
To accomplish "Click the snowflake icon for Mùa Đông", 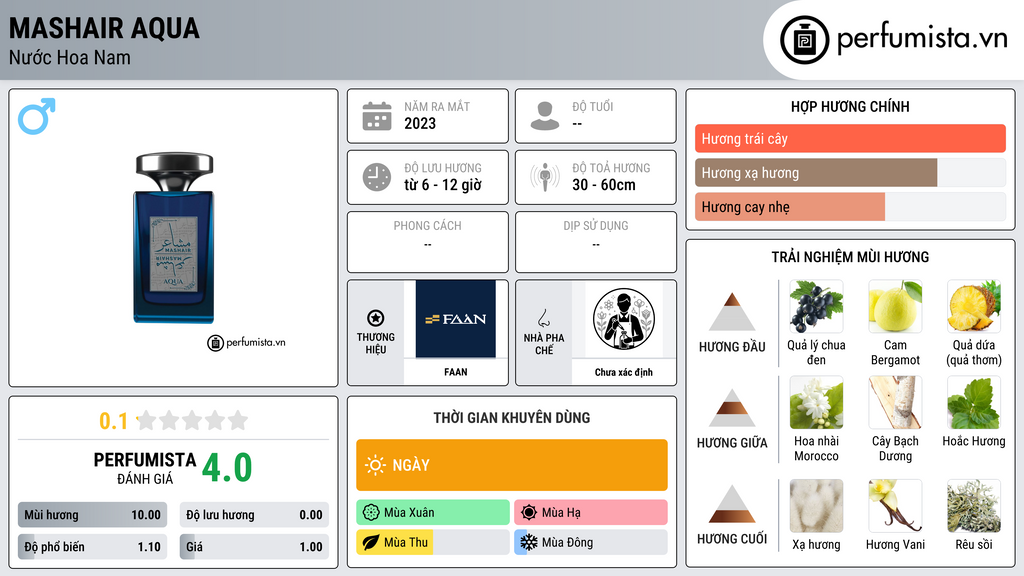I will tap(529, 543).
